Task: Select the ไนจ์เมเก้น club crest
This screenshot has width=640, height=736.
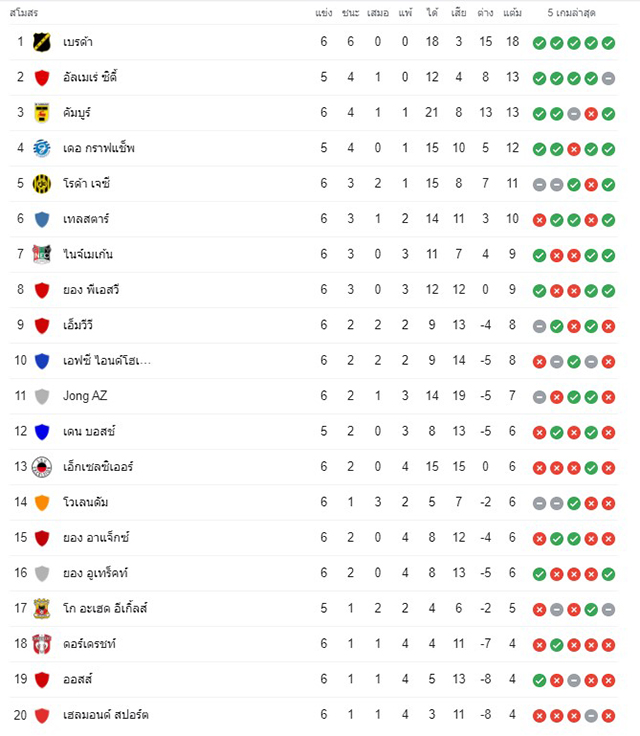Action: 42,254
